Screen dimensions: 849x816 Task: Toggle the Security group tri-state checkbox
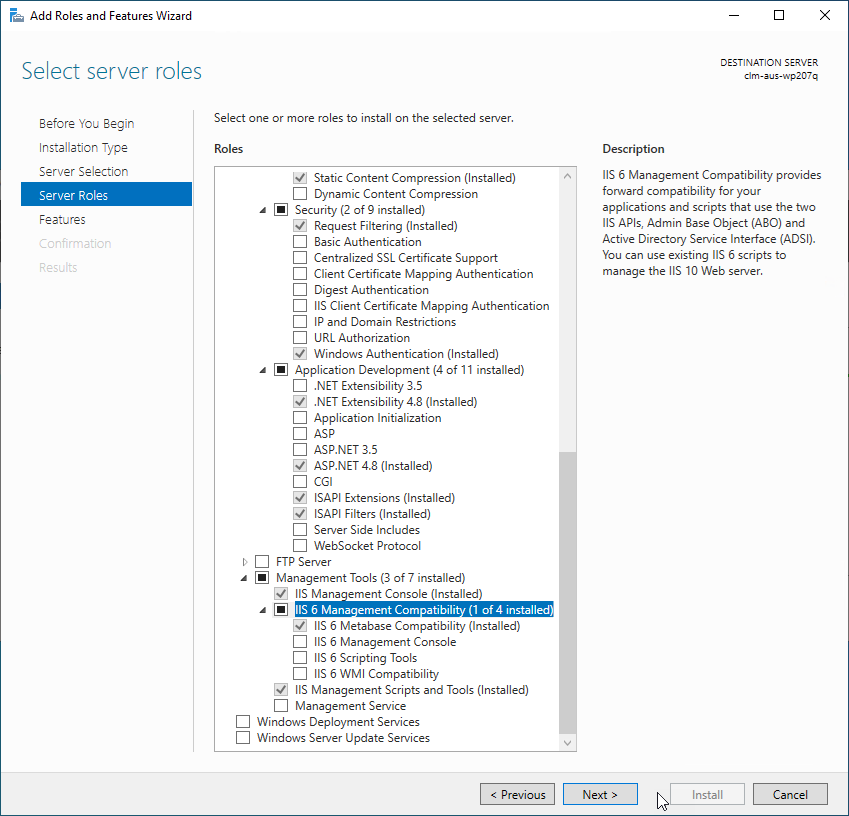click(281, 210)
